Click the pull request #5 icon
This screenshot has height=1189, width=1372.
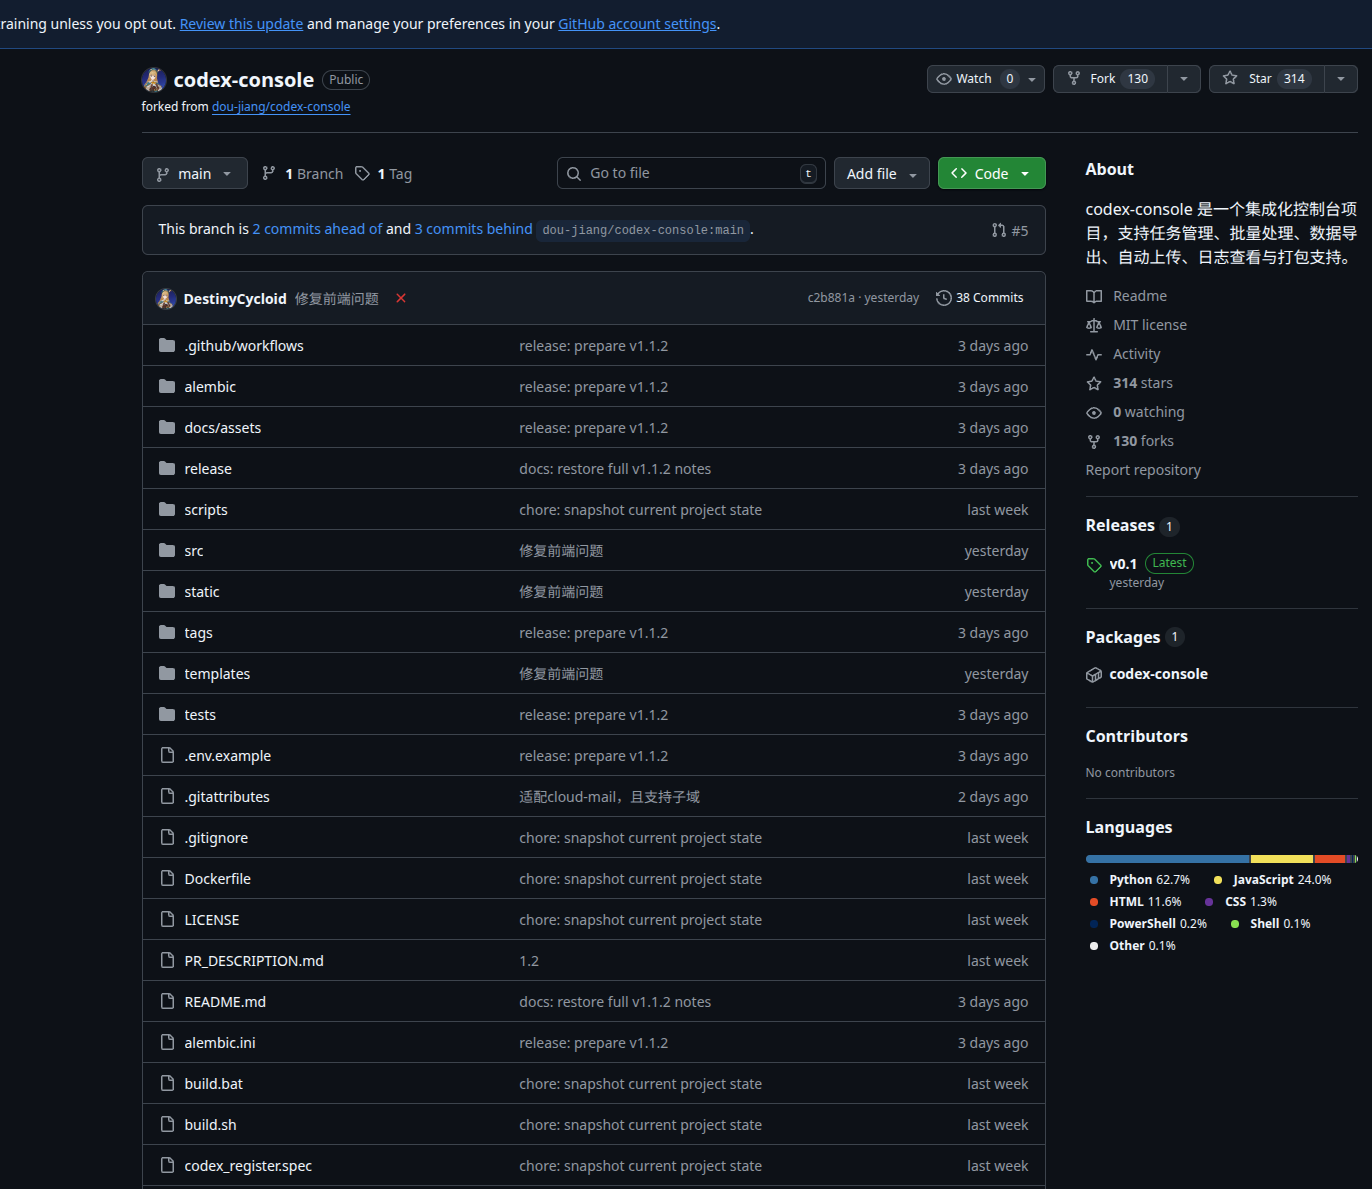pyautogui.click(x=999, y=230)
